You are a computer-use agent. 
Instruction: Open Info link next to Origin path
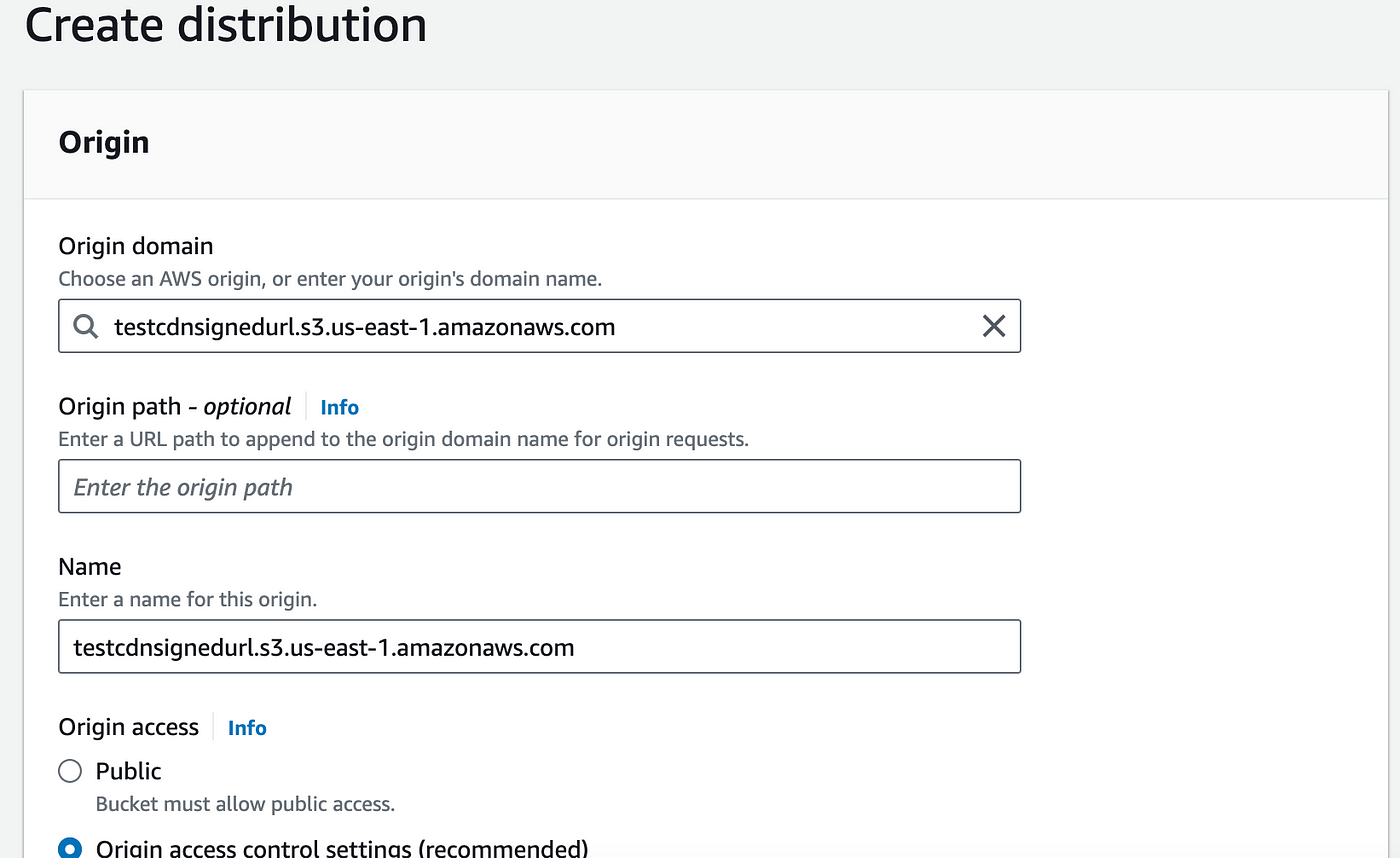[x=339, y=407]
